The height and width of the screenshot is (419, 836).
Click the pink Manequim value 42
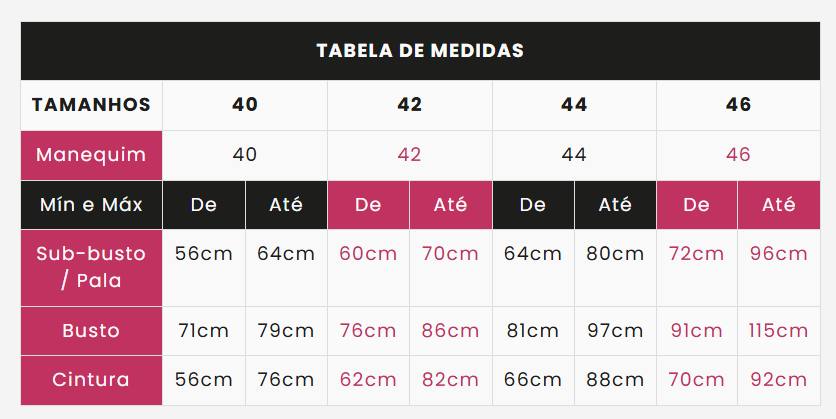click(x=409, y=155)
